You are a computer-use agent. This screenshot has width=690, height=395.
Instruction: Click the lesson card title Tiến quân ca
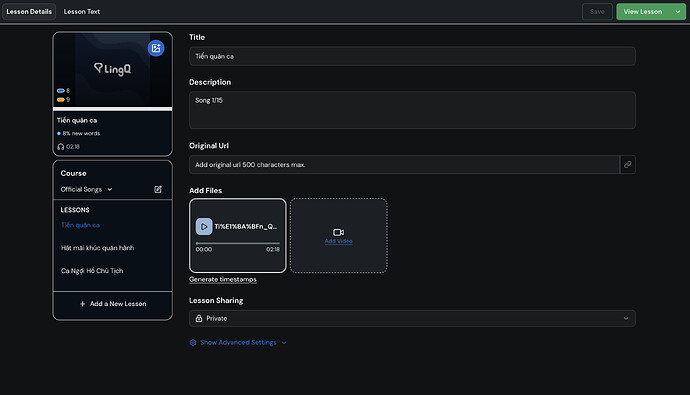tap(77, 120)
